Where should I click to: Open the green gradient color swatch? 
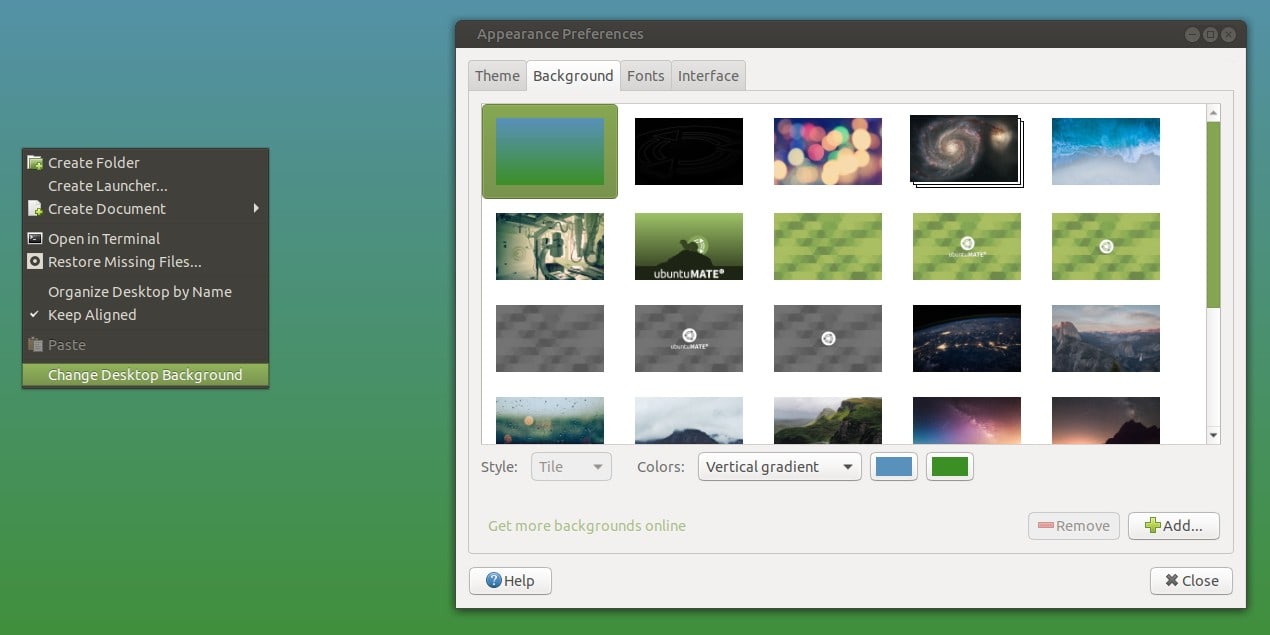[949, 467]
